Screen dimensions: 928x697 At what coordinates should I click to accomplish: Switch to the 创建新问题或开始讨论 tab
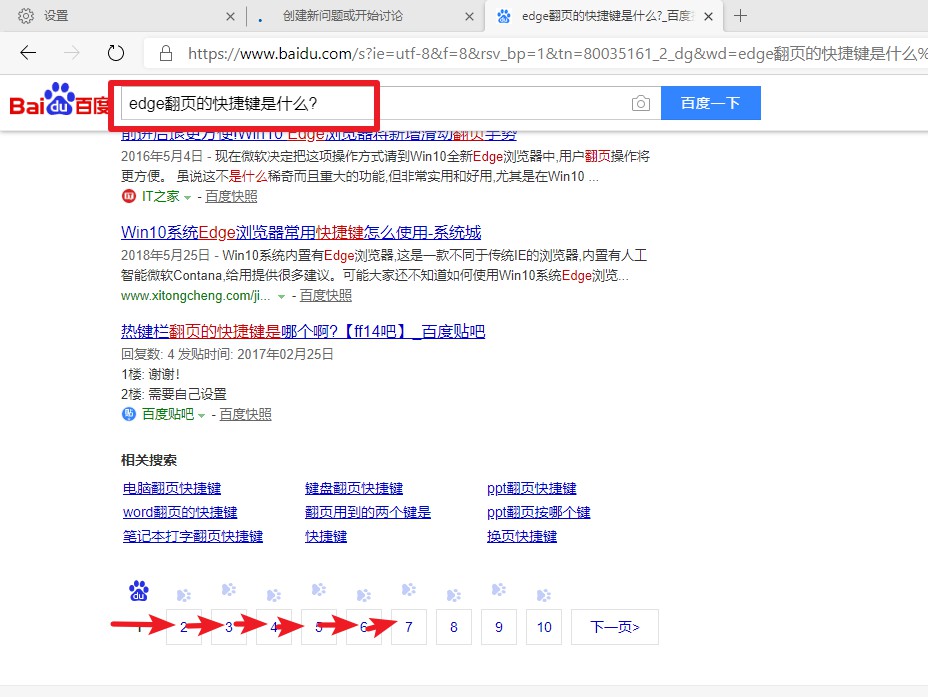364,16
